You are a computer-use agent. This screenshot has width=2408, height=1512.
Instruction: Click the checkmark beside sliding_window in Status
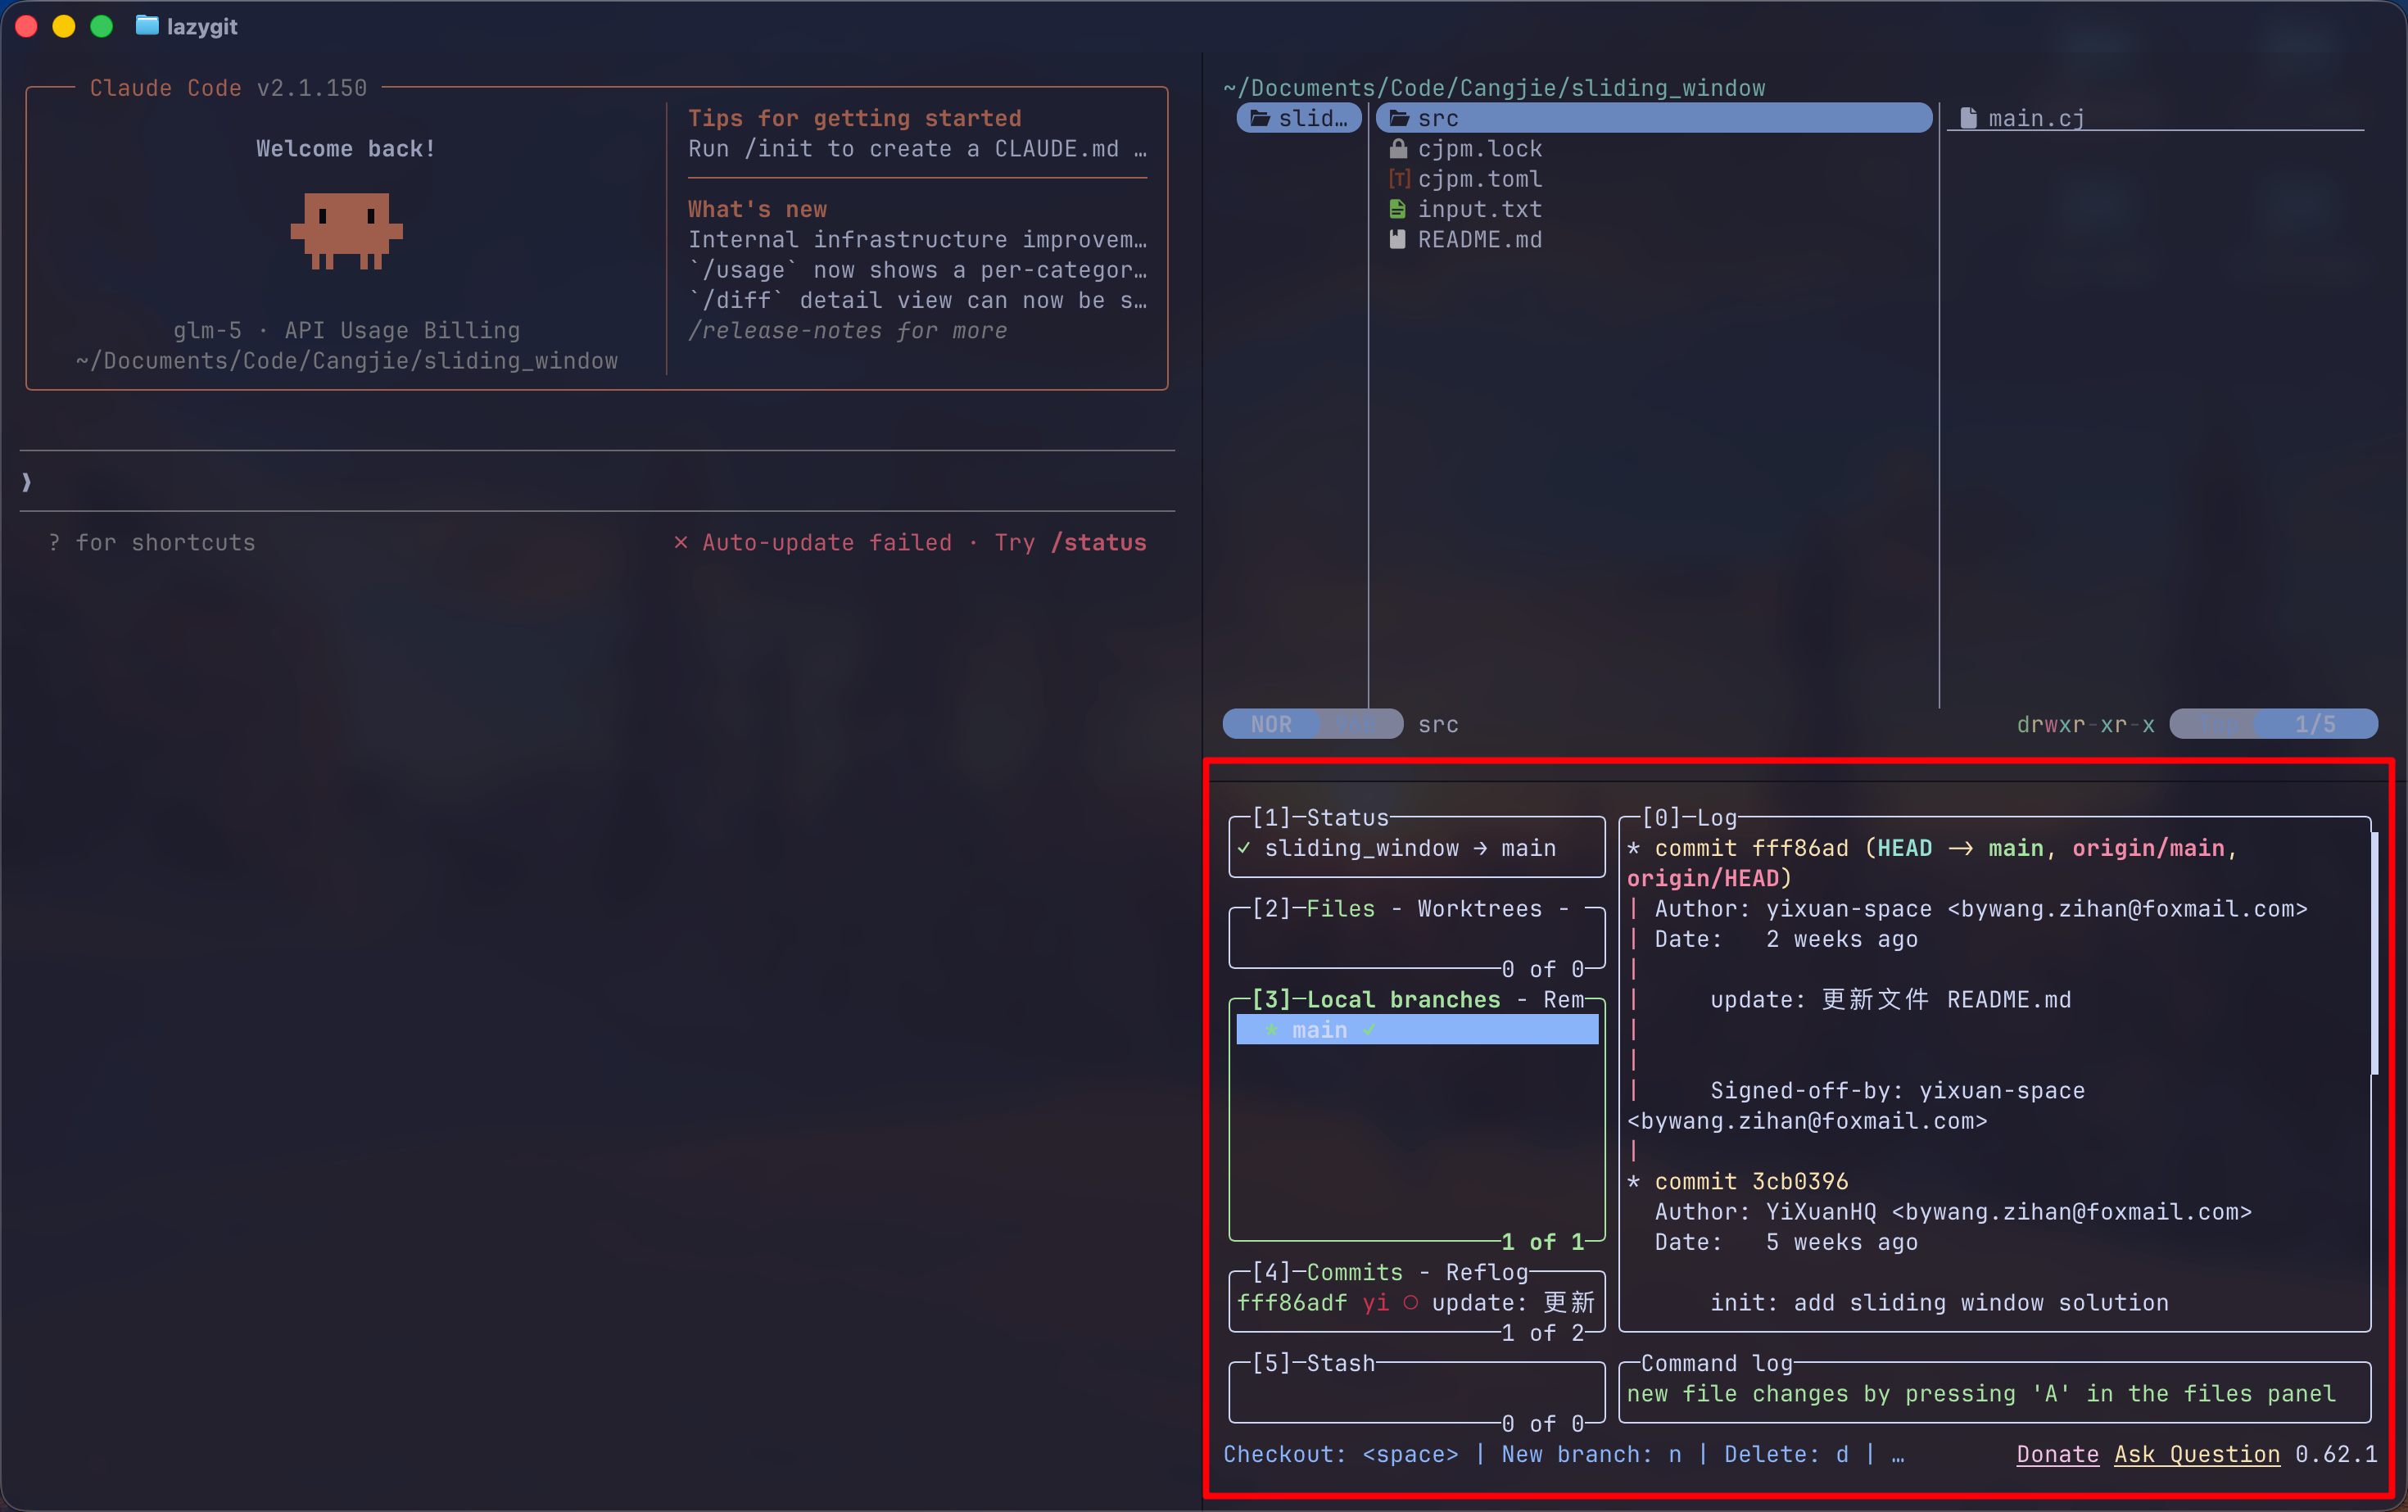[1244, 848]
